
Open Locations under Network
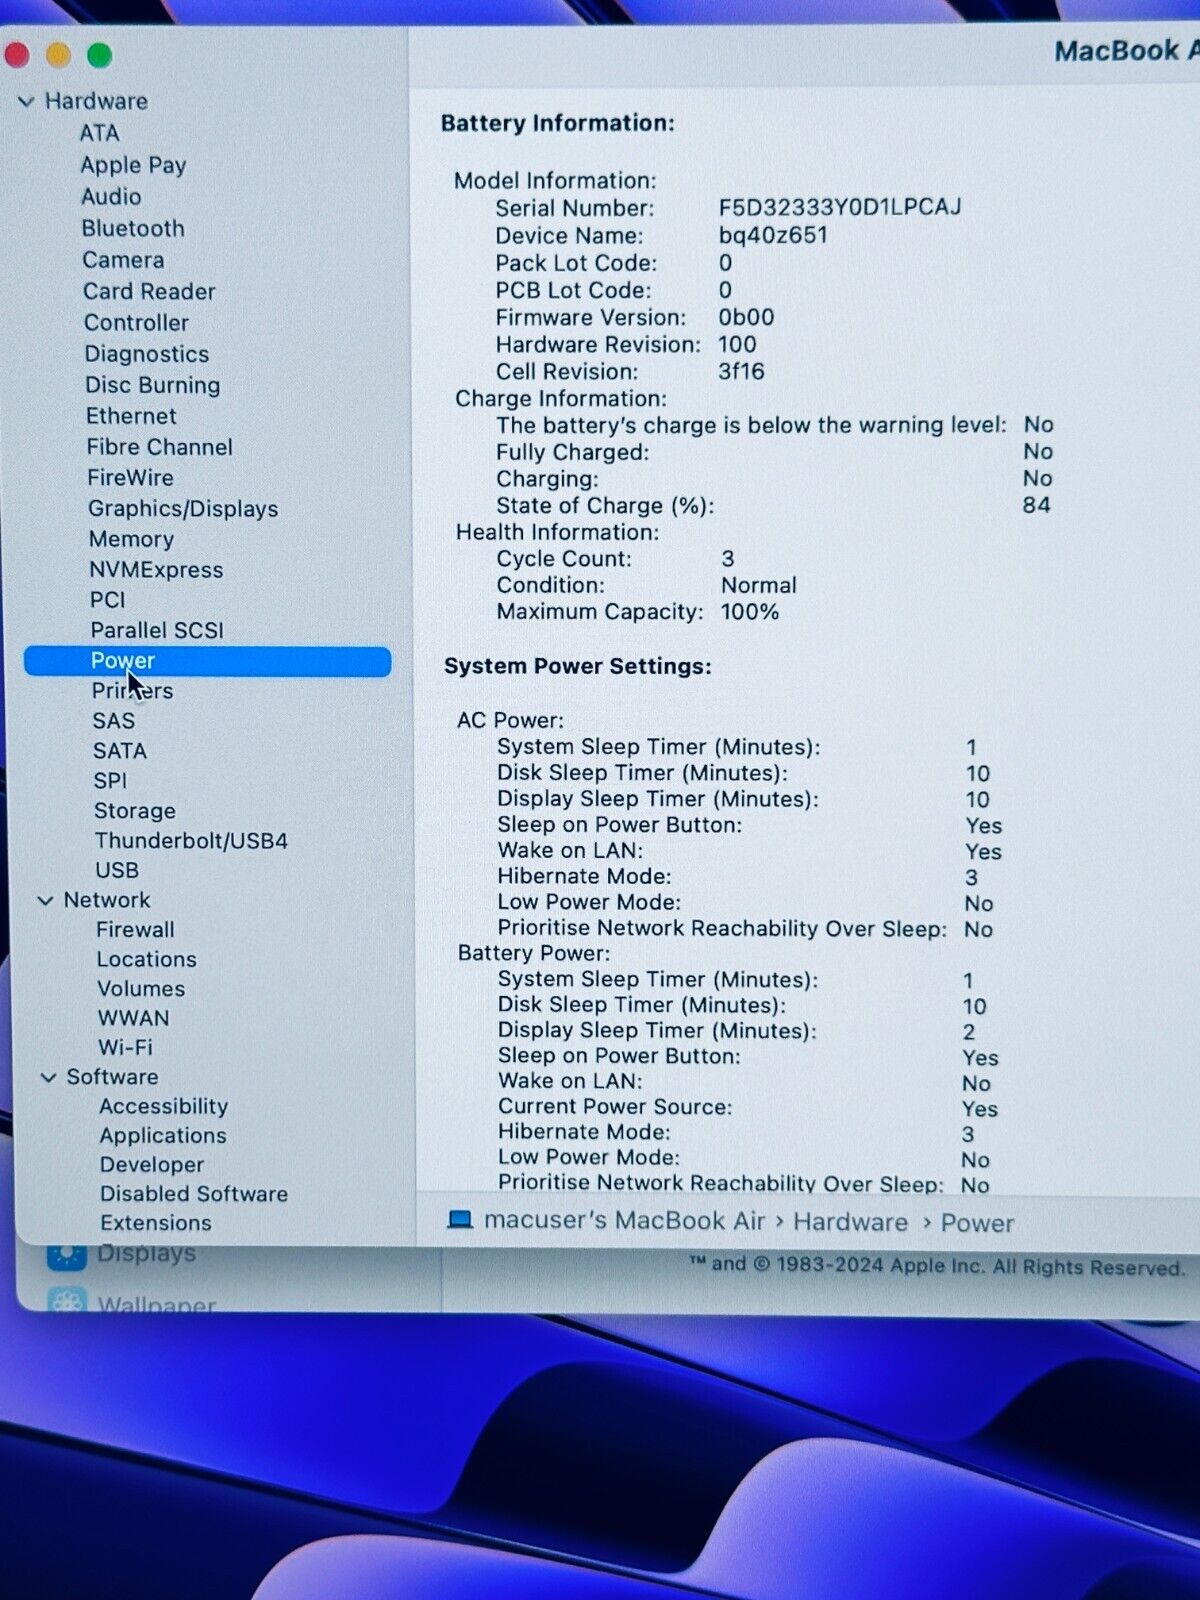(146, 959)
